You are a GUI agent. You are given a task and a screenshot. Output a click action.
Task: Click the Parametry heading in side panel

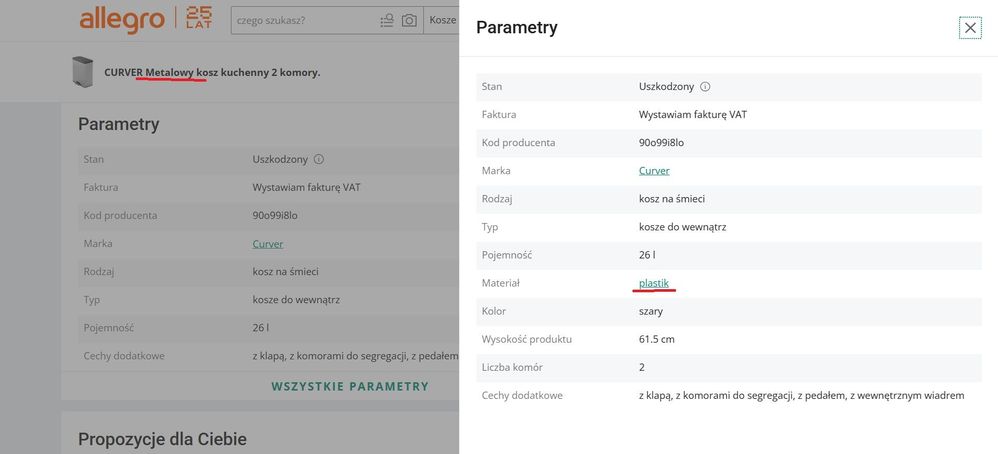[x=517, y=28]
